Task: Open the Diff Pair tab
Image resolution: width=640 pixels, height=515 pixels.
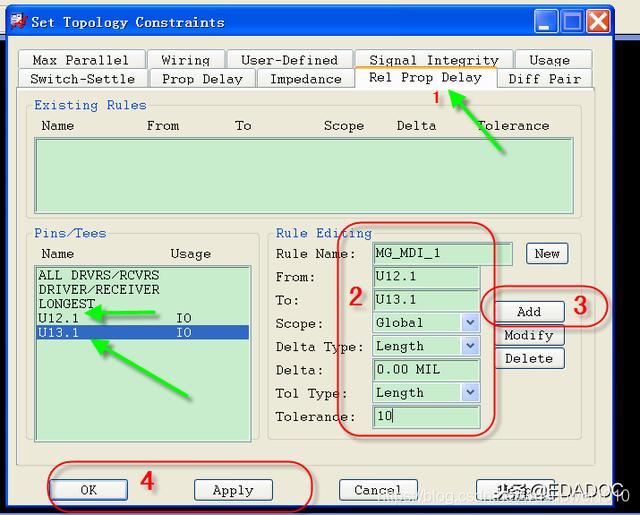Action: 544,78
